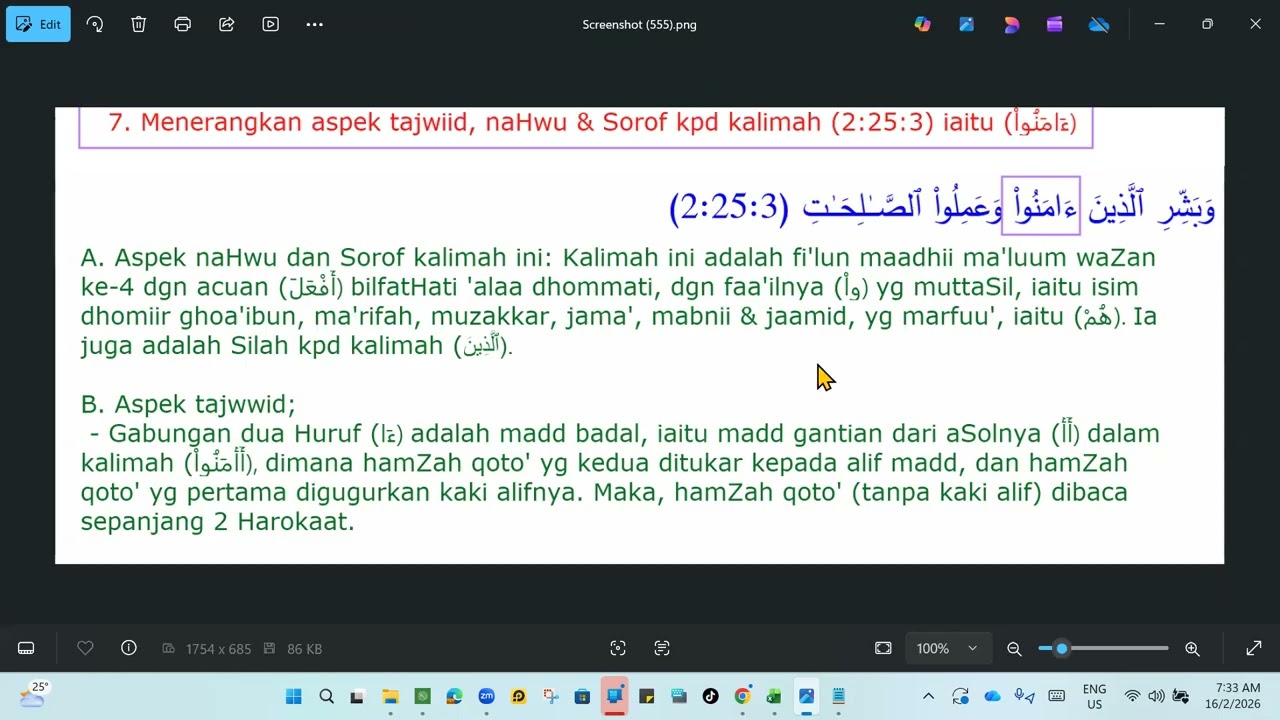Open the Windows Start menu

coord(294,696)
